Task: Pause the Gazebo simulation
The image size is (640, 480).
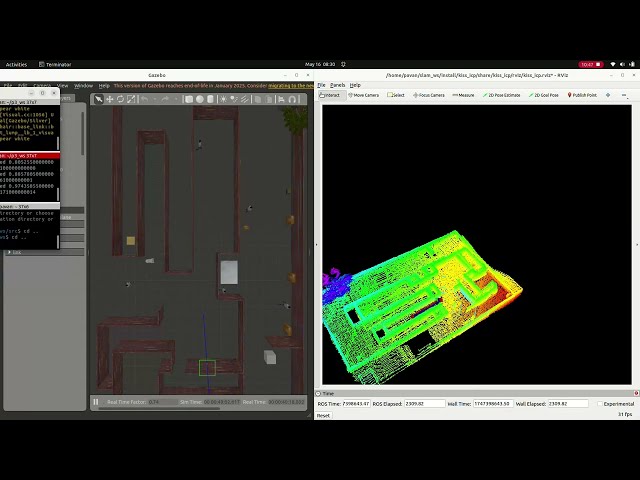Action: pos(96,402)
